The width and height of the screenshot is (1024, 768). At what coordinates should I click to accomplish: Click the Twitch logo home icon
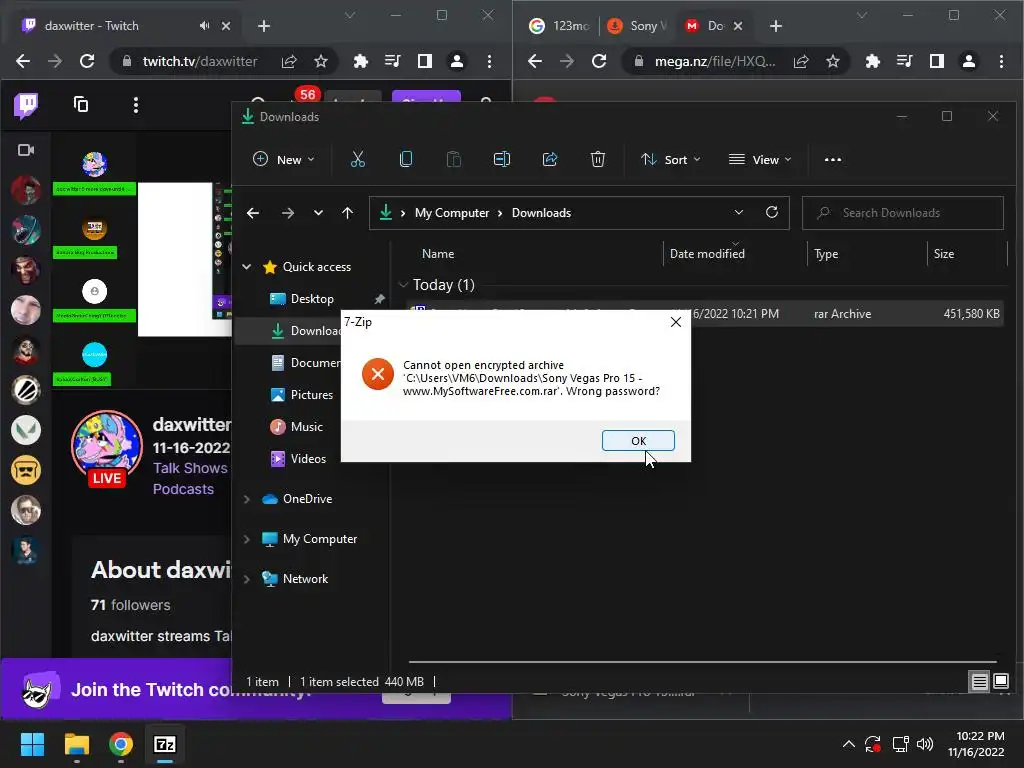tap(26, 105)
